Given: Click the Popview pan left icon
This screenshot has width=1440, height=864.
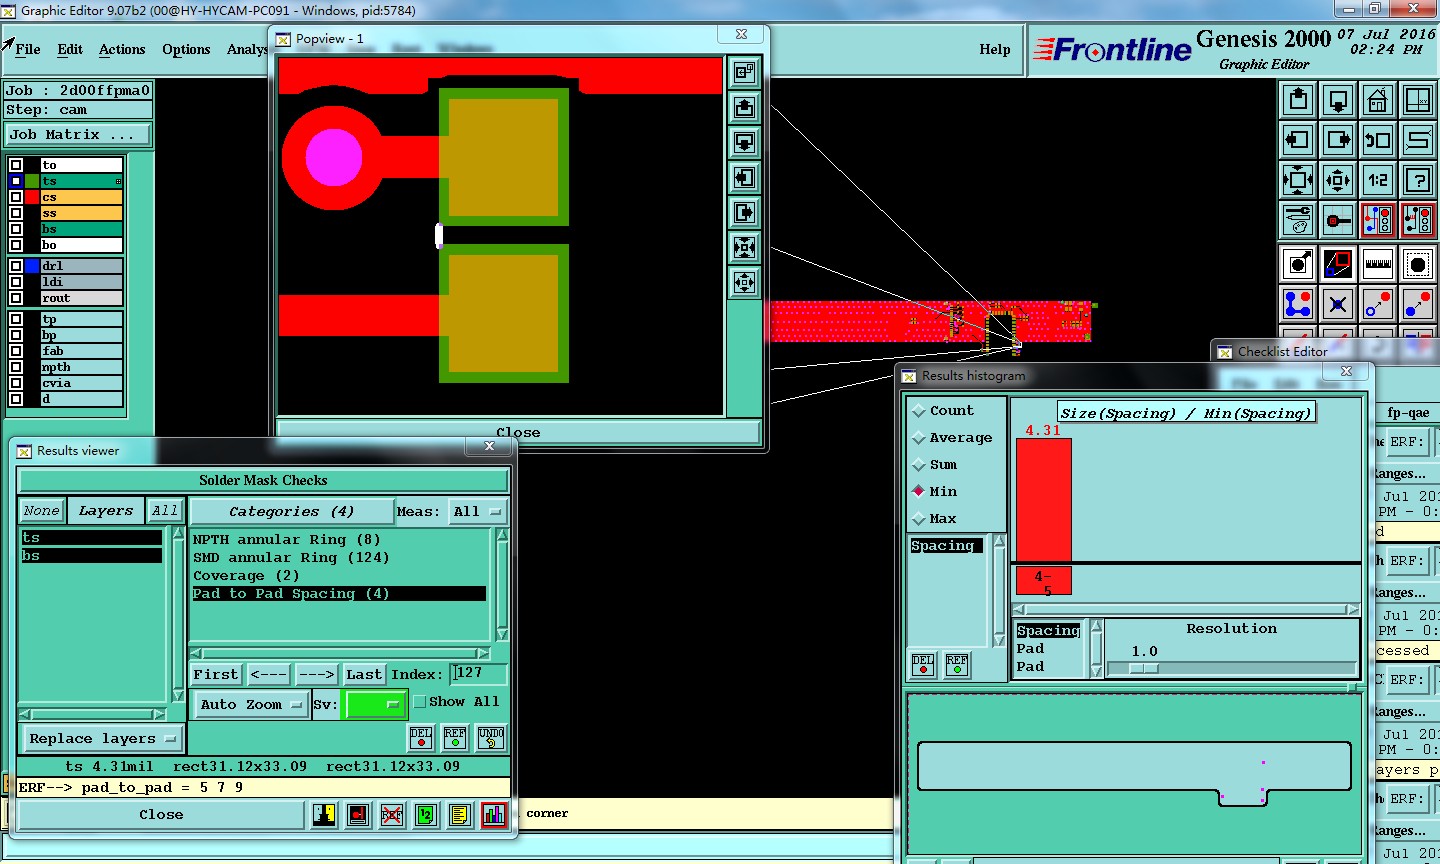Looking at the screenshot, I should click(x=744, y=177).
